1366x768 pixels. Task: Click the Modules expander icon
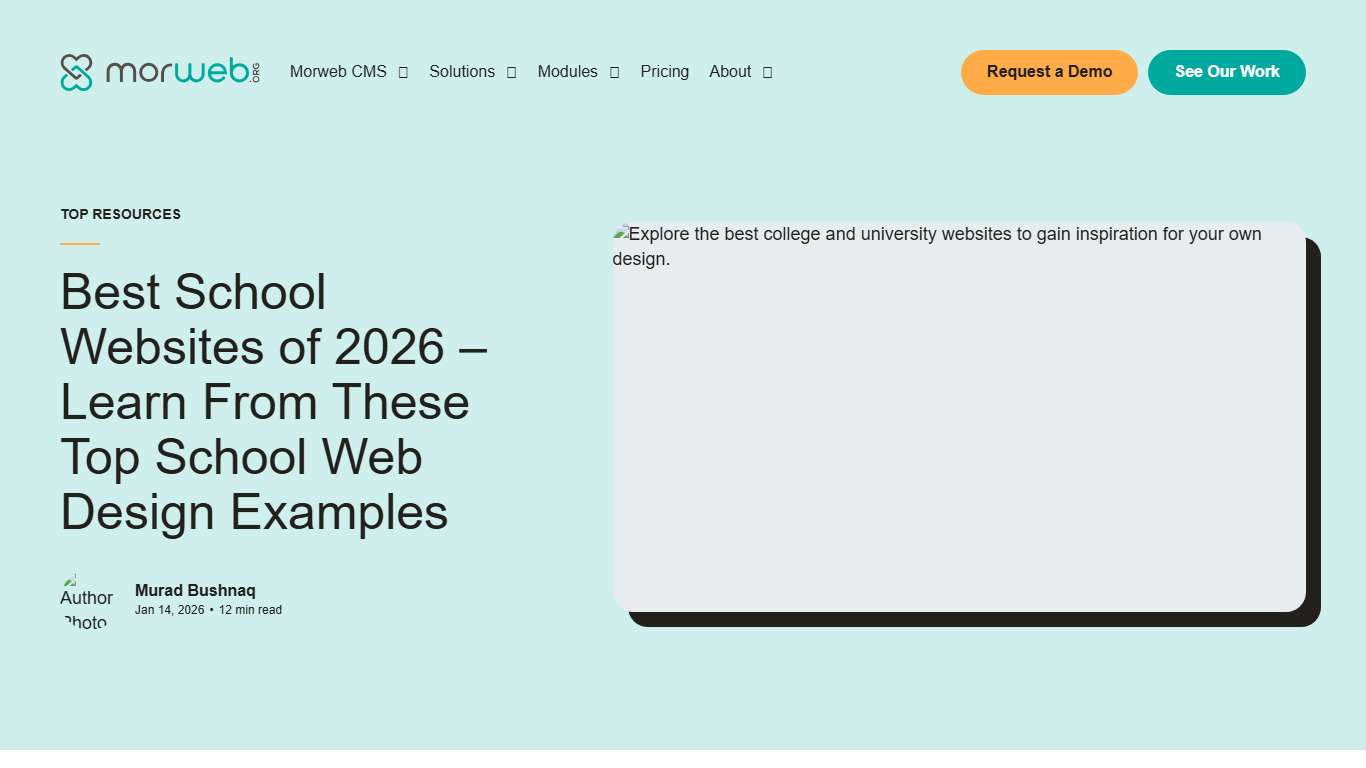point(613,72)
